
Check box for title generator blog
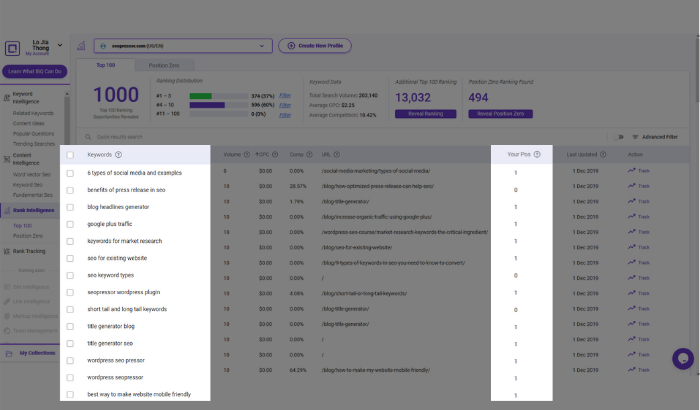[x=70, y=326]
